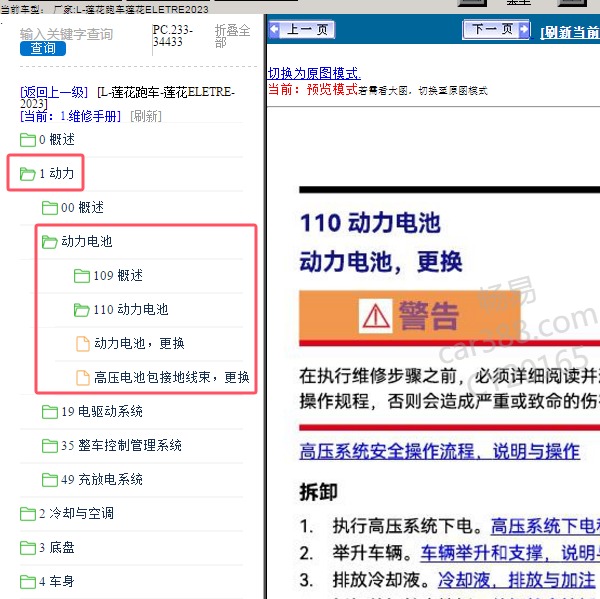The width and height of the screenshot is (600, 599).
Task: Open the 109 概述 folder icon
Action: pyautogui.click(x=82, y=276)
